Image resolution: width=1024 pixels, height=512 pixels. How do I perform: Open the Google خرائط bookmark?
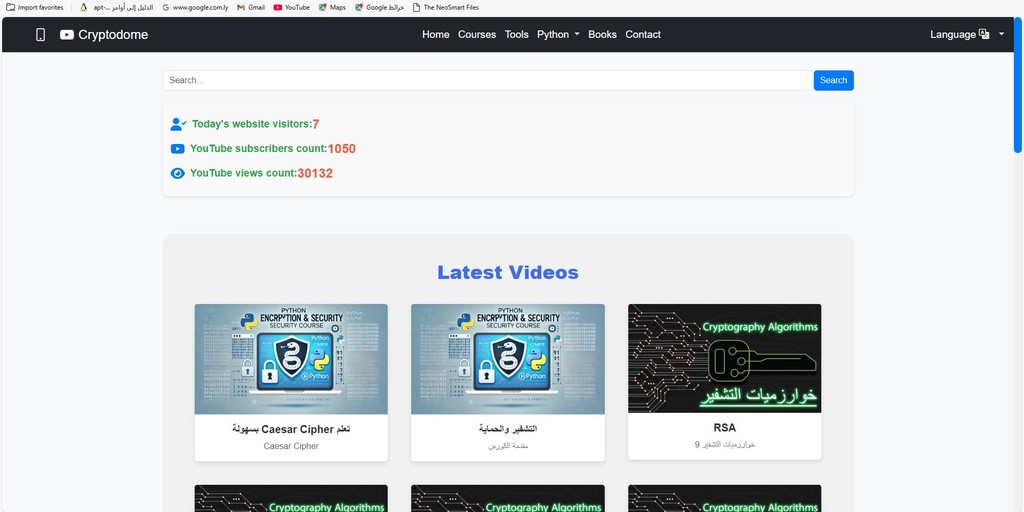tap(379, 8)
